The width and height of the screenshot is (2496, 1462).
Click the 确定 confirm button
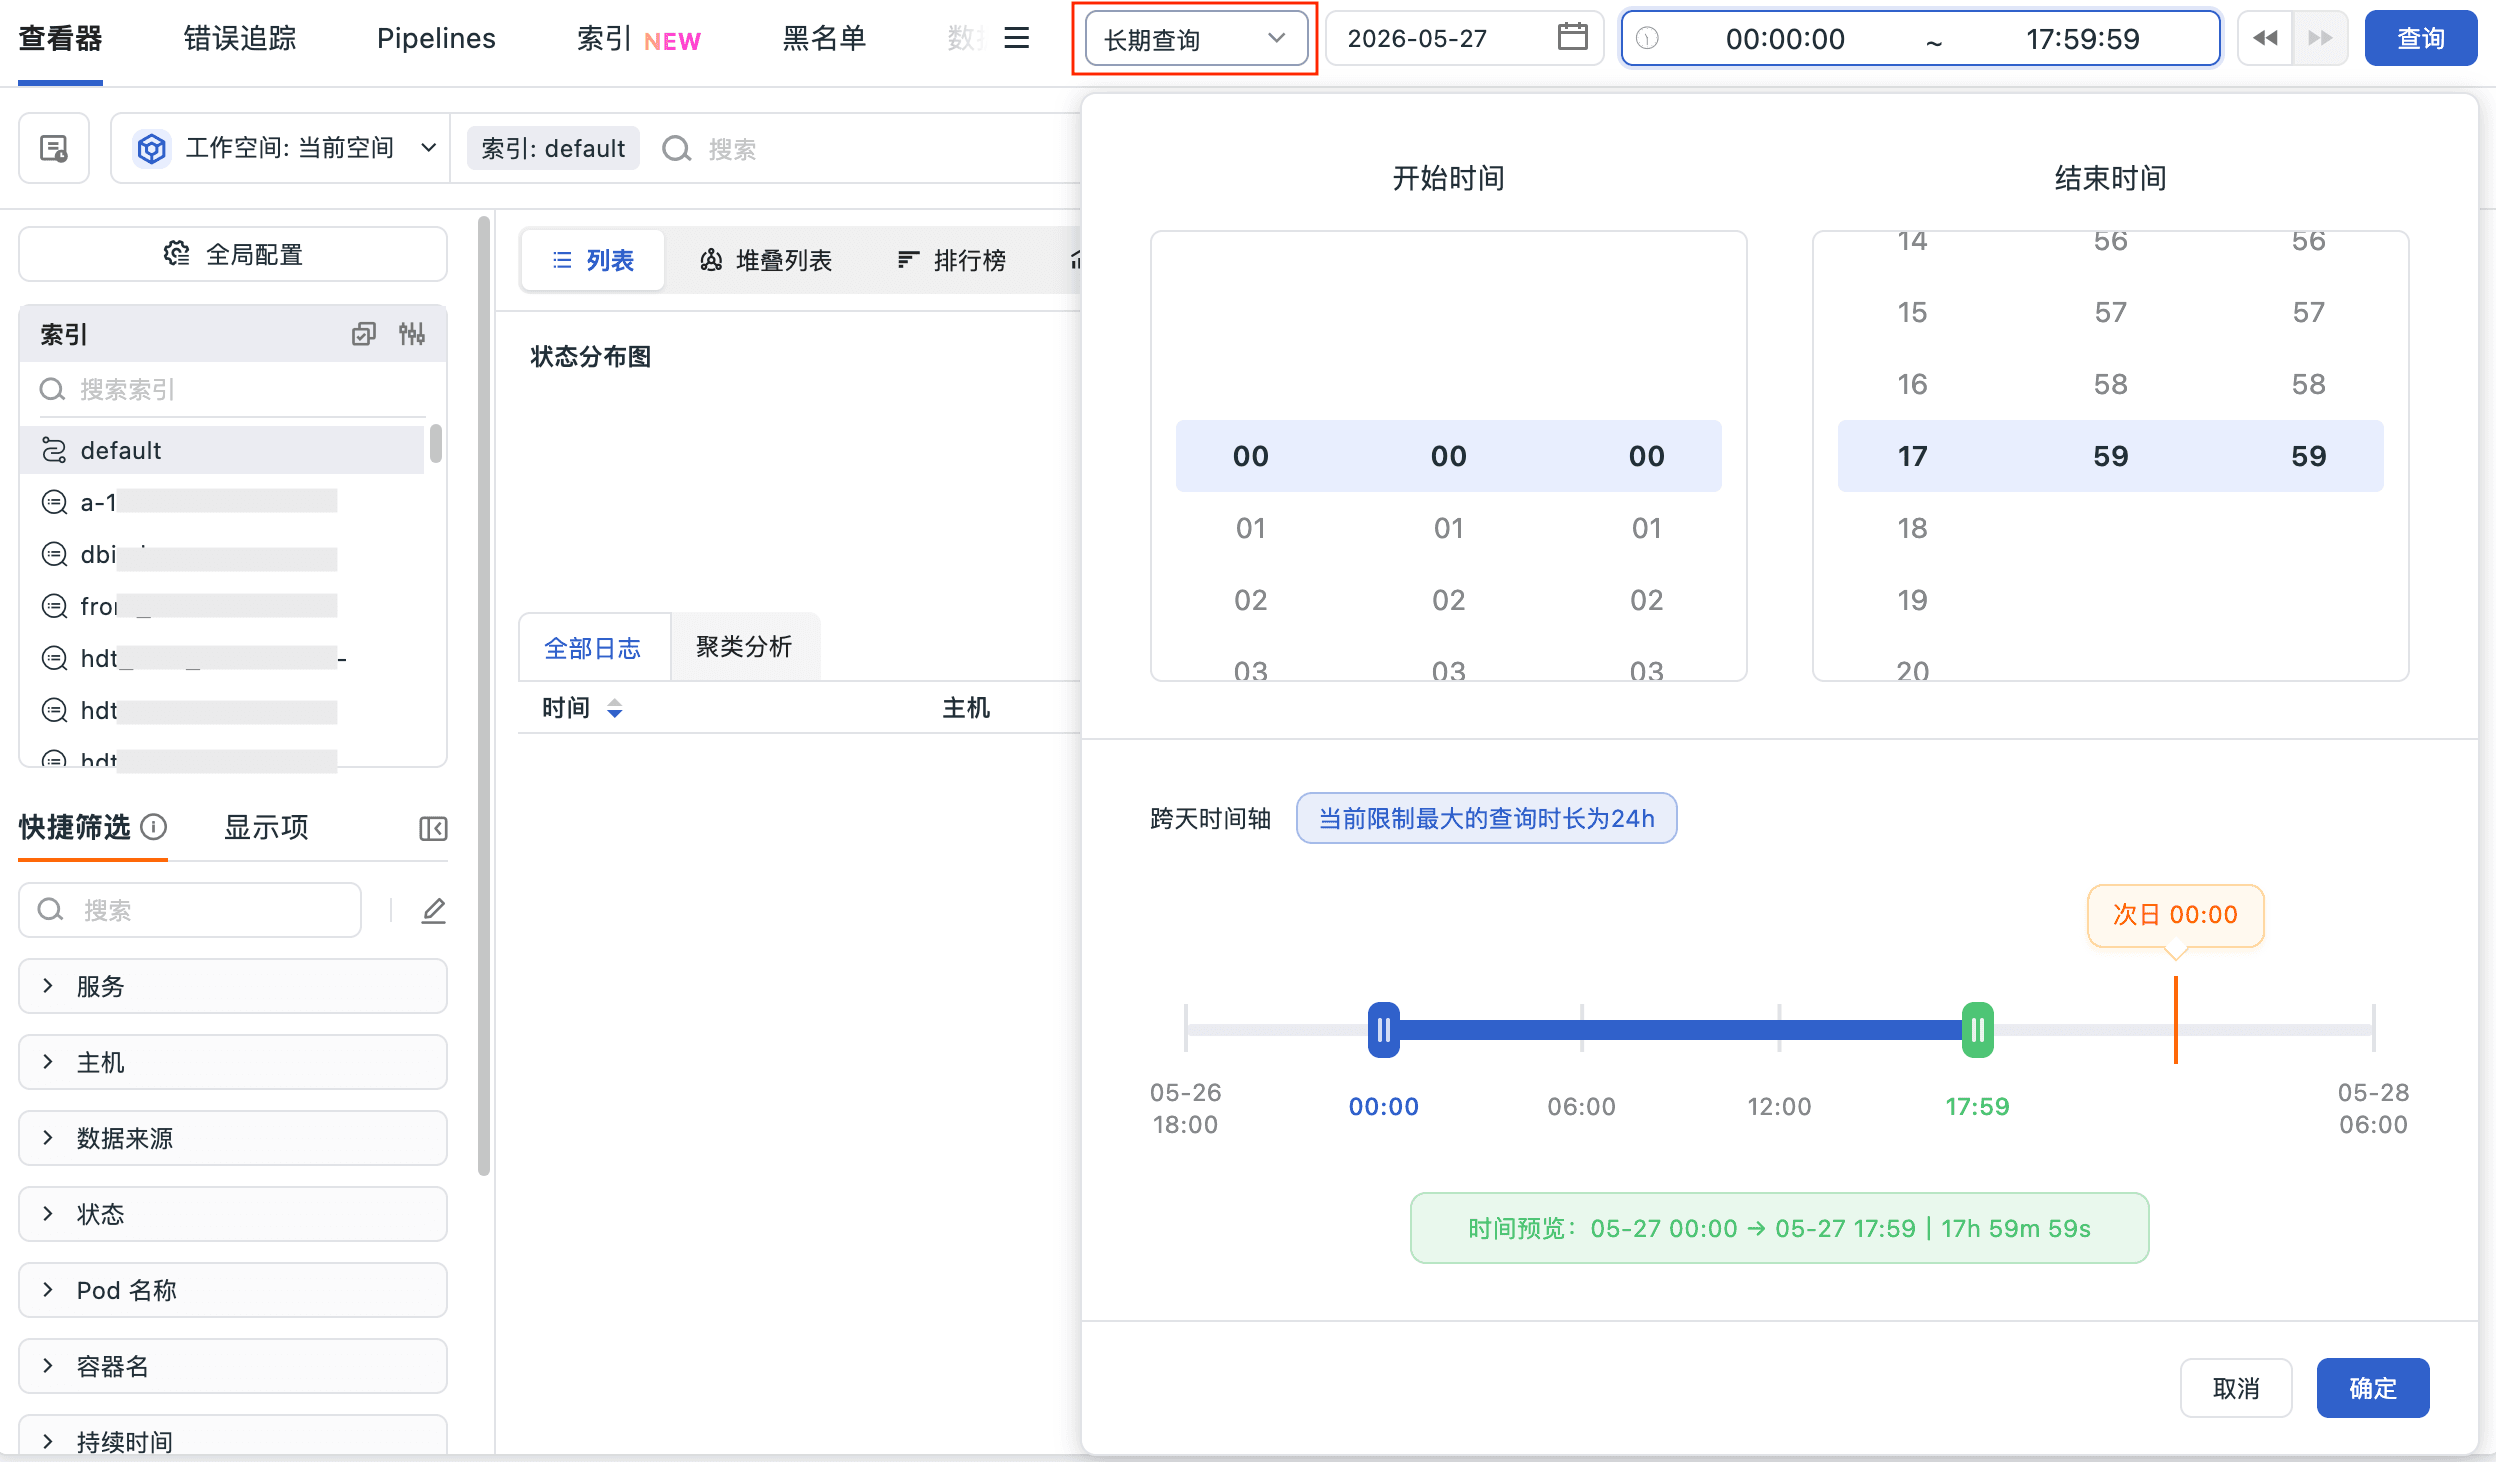[2373, 1388]
